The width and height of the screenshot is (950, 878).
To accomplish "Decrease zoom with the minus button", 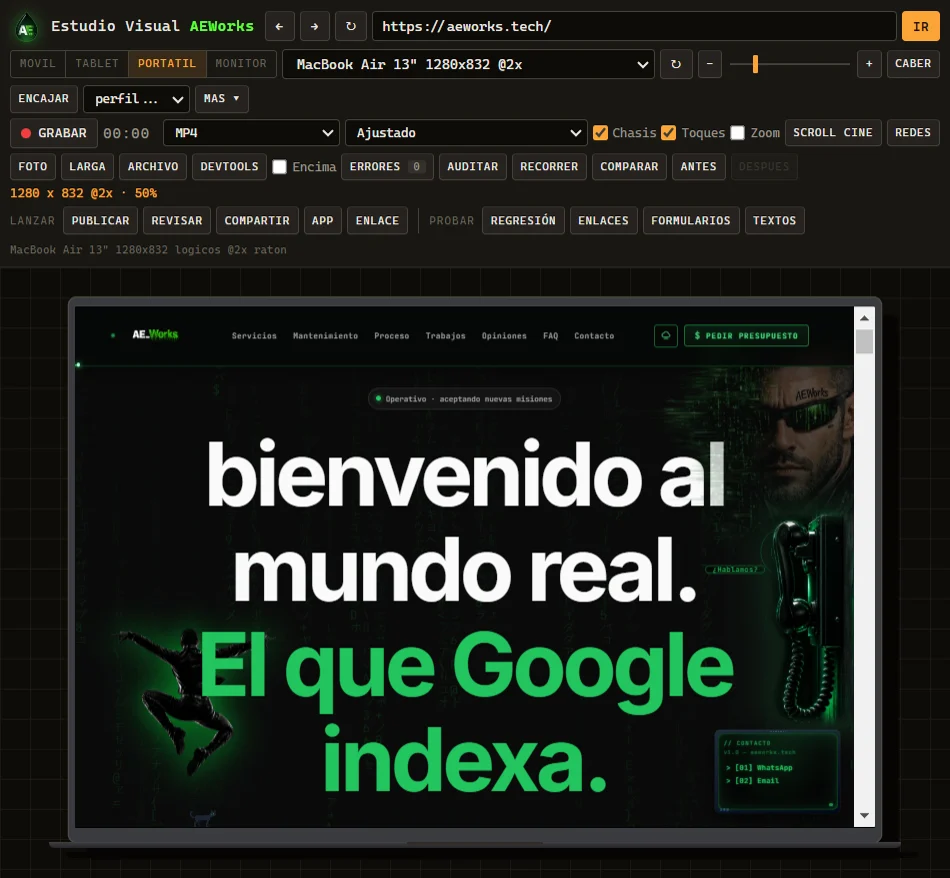I will (709, 64).
